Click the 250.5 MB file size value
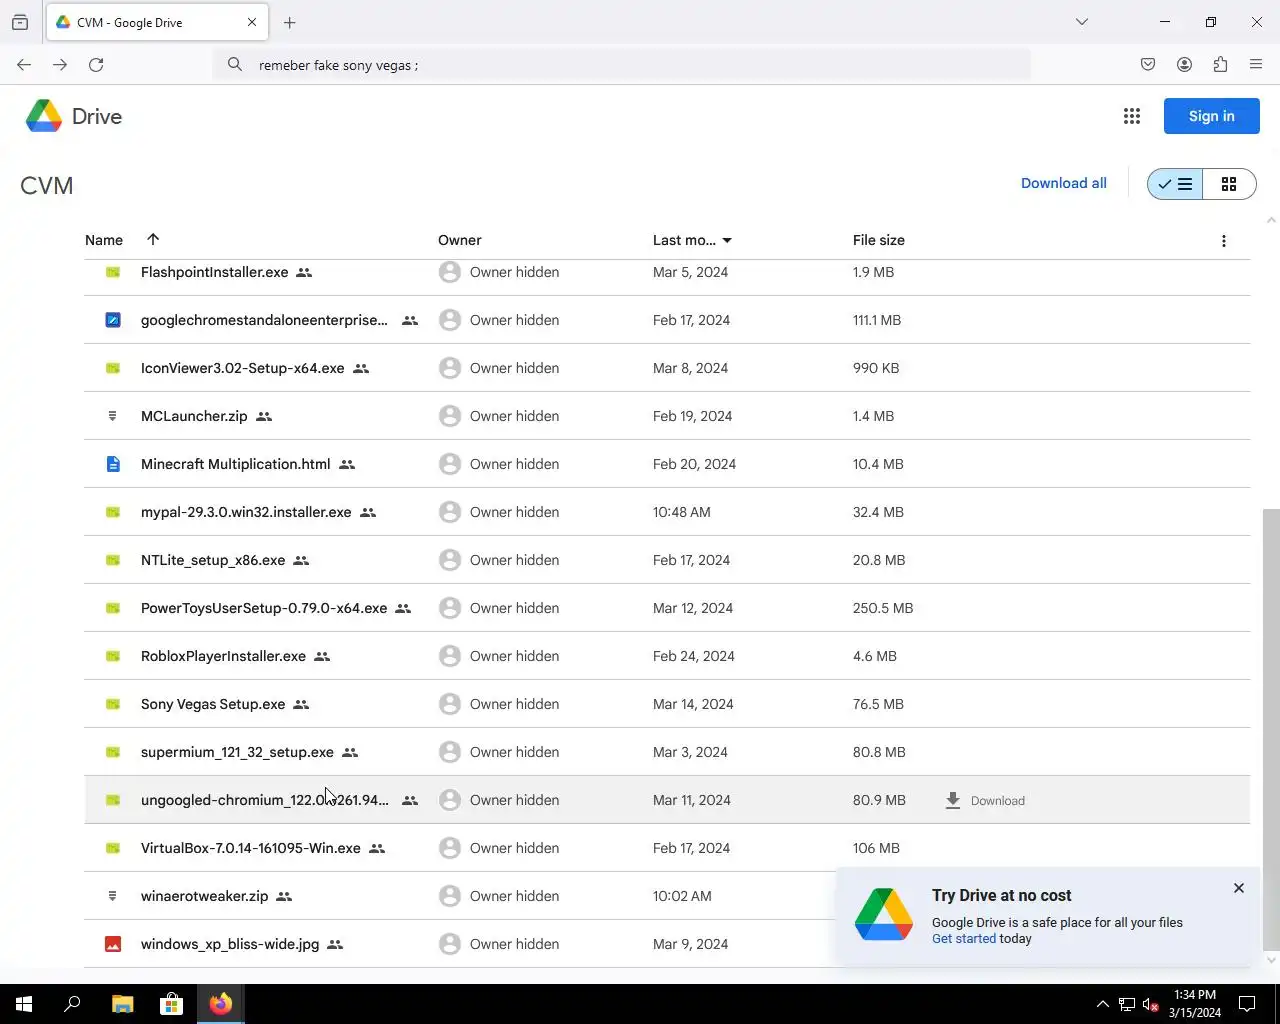 tap(883, 608)
